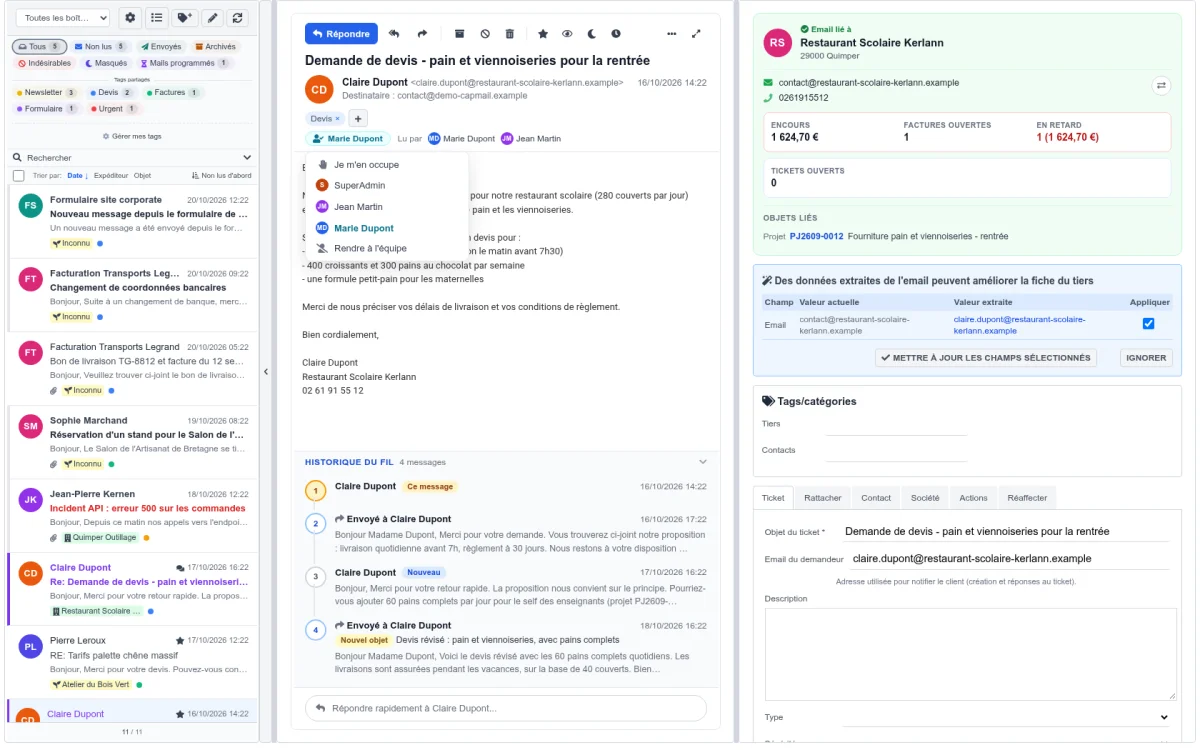The height and width of the screenshot is (750, 1200).
Task: Click the search magnifier icon
Action: click(x=18, y=158)
